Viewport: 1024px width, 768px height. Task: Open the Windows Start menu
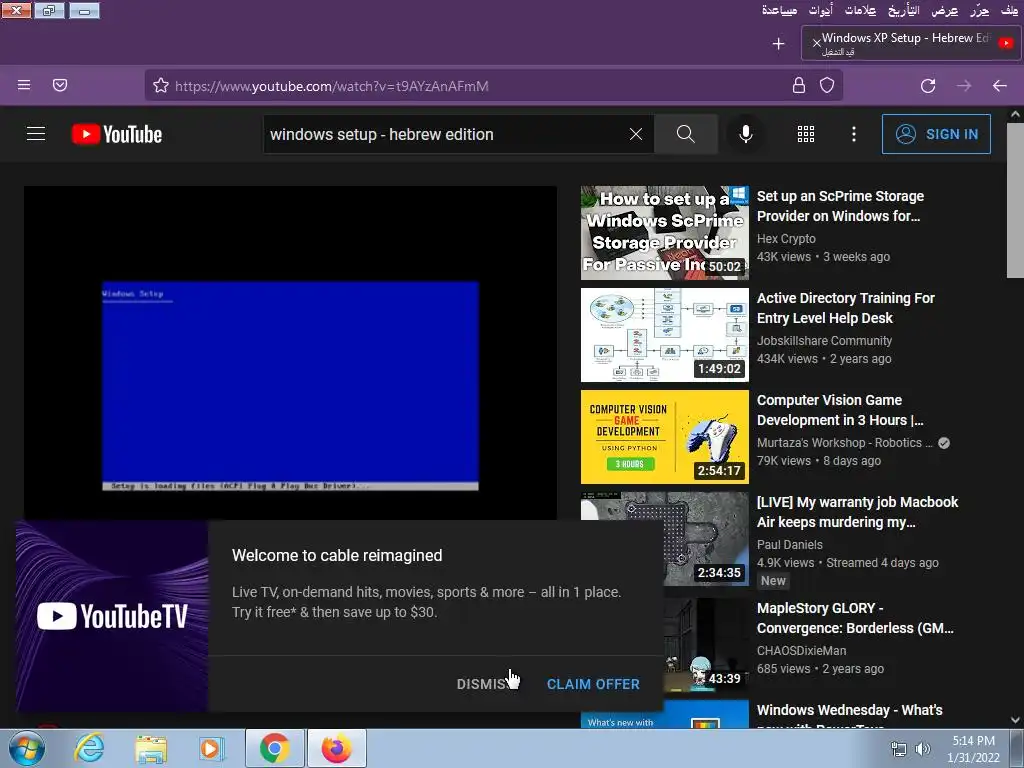pos(27,748)
